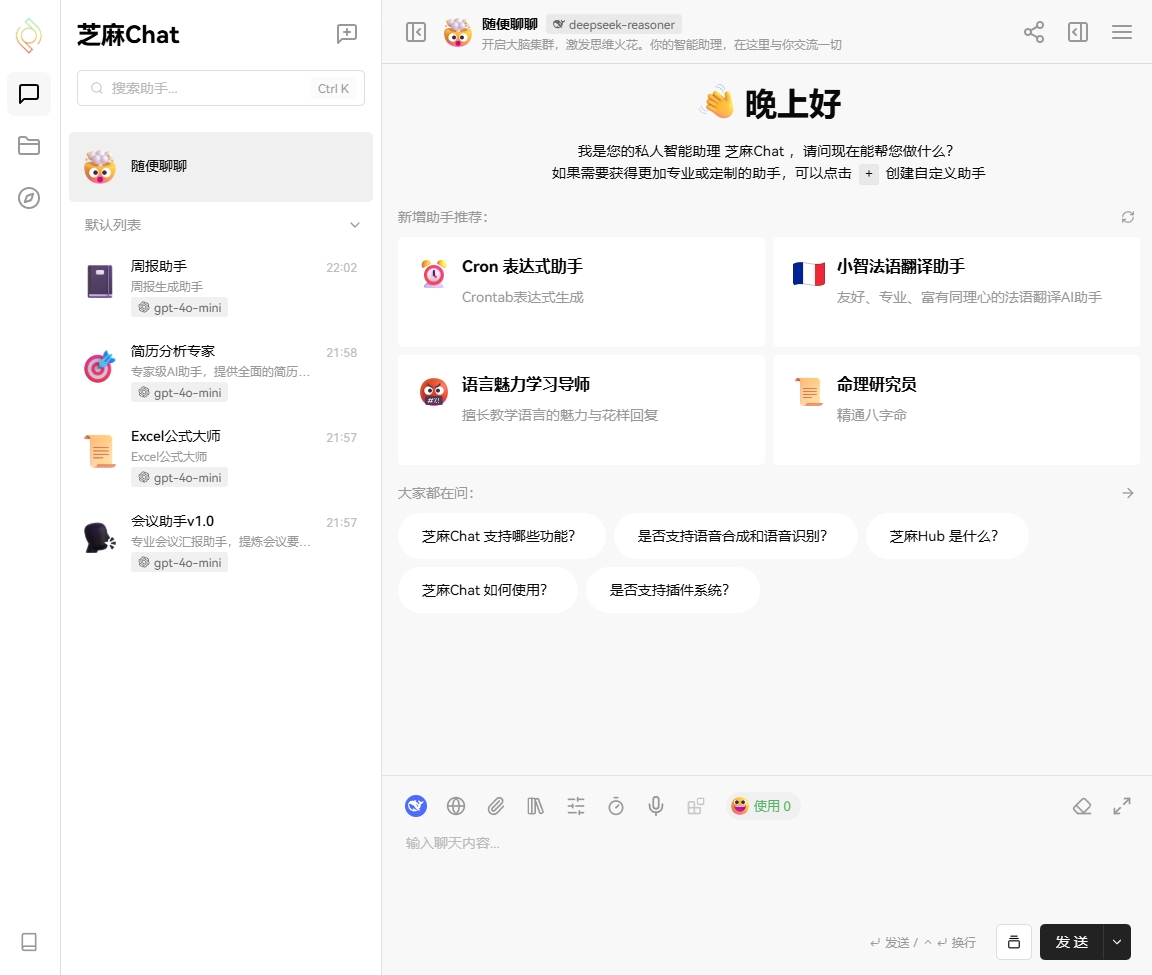Click the Excel公式大师 gpt-4o-mini model tag
This screenshot has height=975, width=1152.
click(179, 478)
